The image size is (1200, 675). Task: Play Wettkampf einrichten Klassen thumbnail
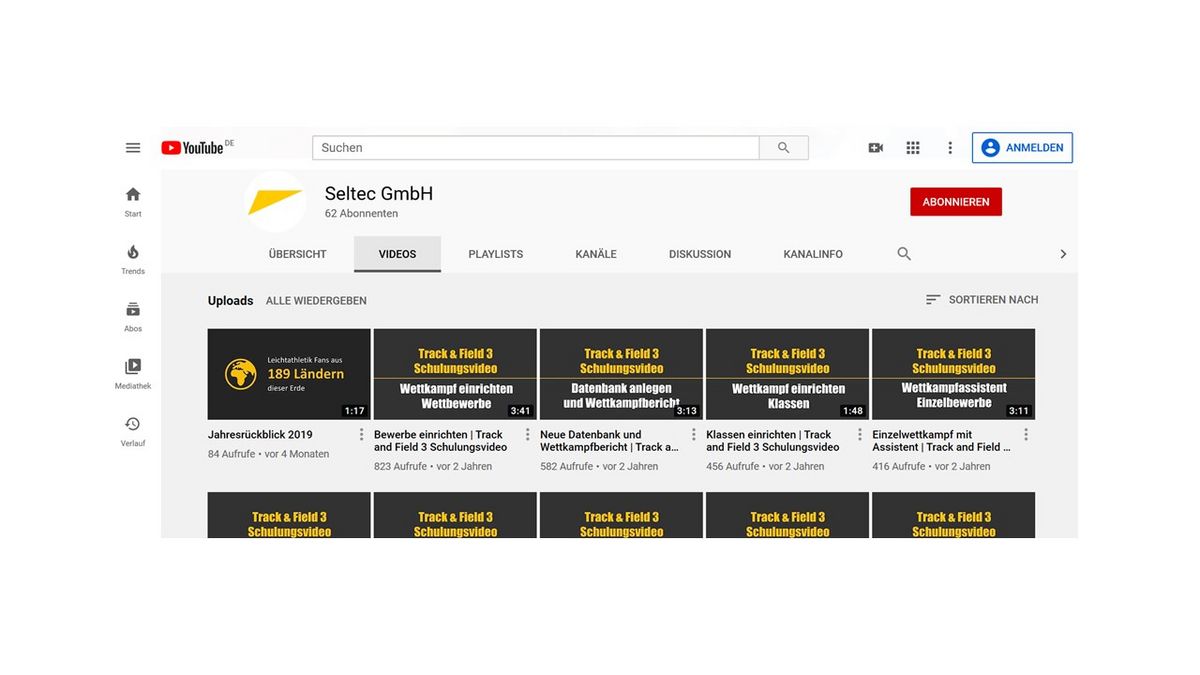(787, 374)
